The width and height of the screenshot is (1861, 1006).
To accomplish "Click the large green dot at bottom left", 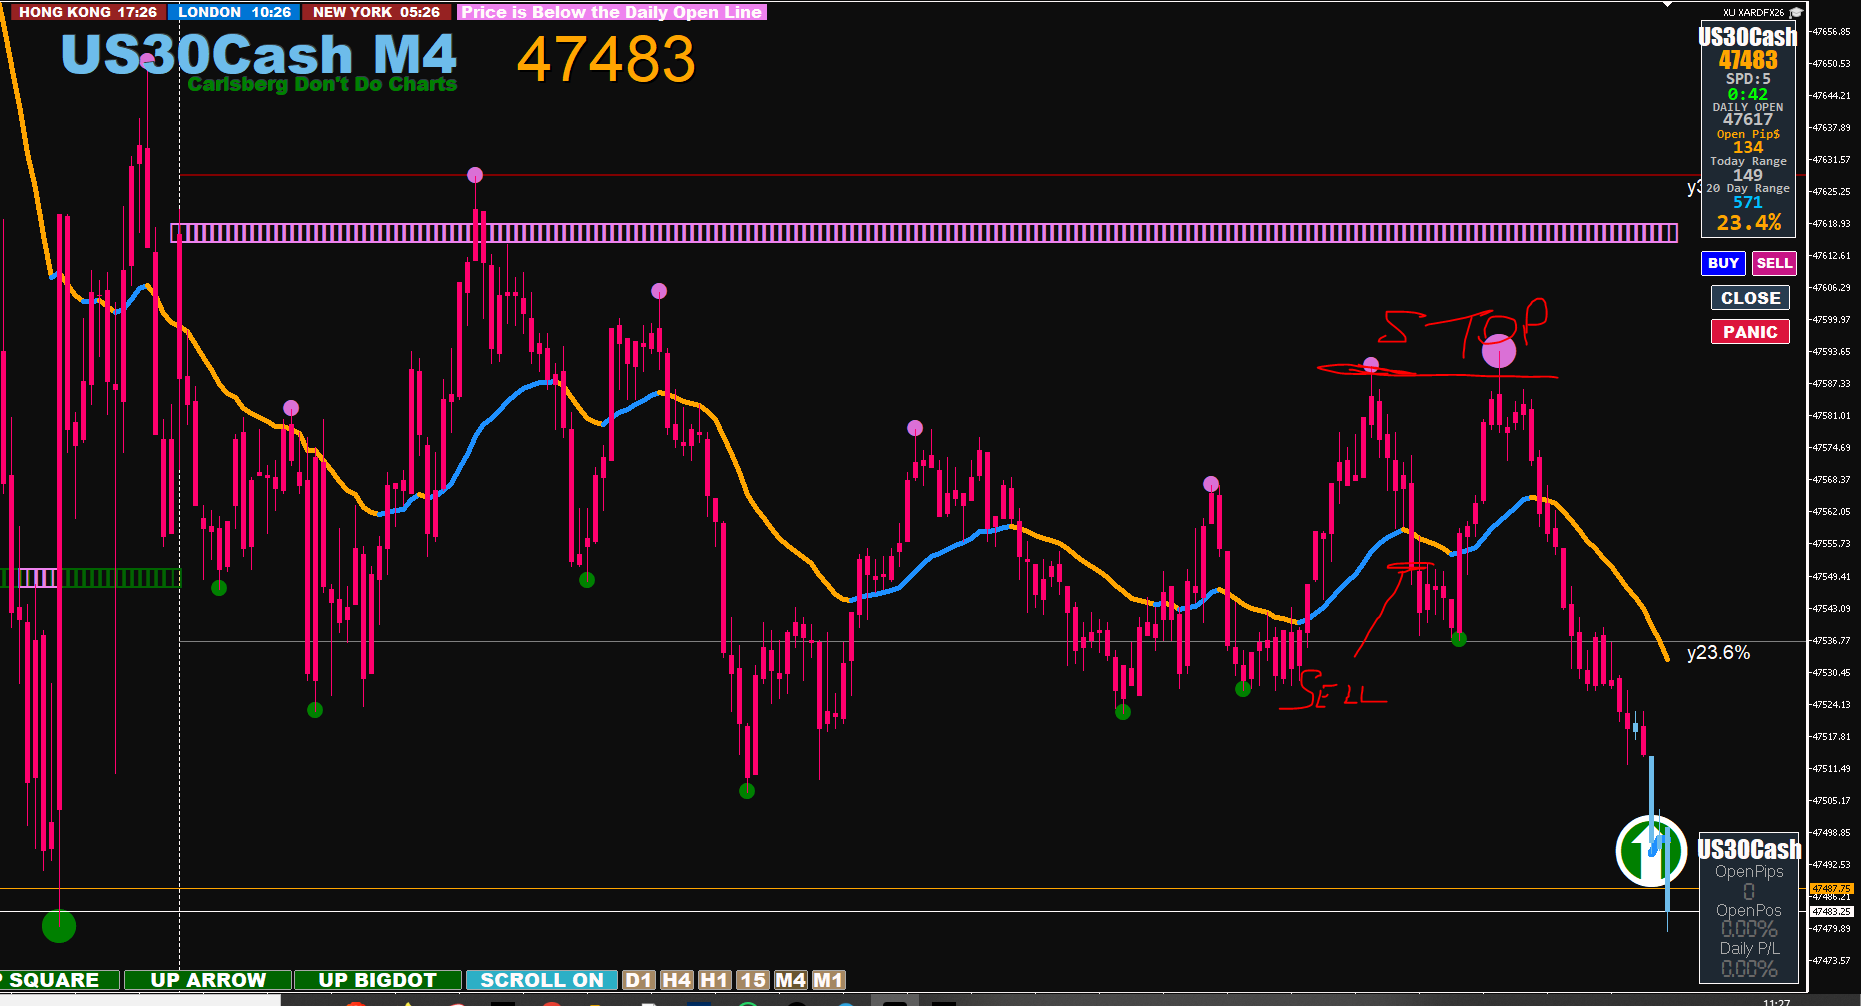I will pos(59,926).
